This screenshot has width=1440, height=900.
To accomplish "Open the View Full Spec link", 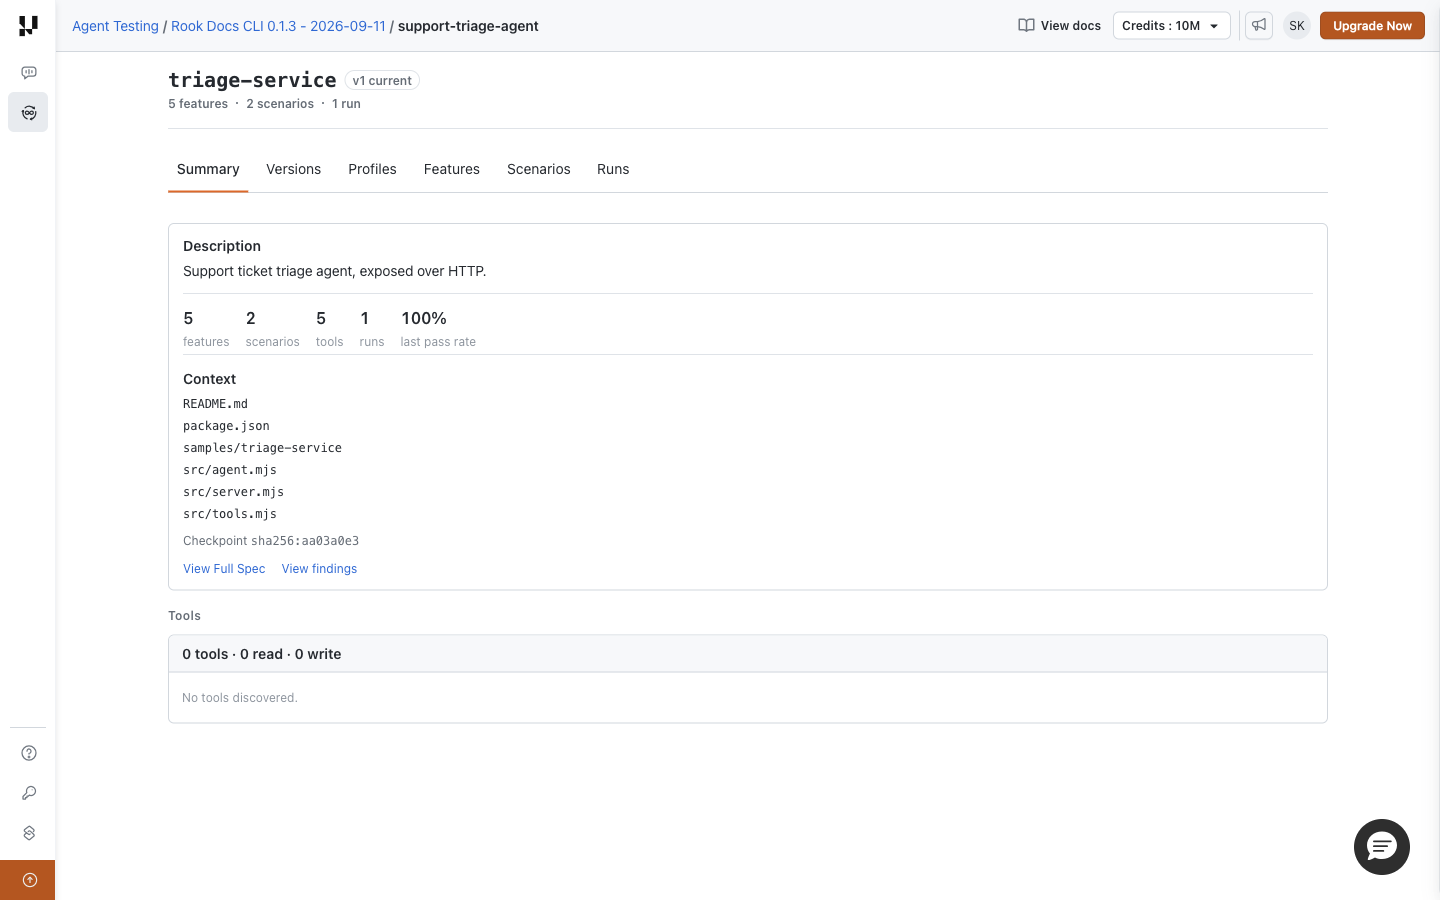I will [x=224, y=569].
